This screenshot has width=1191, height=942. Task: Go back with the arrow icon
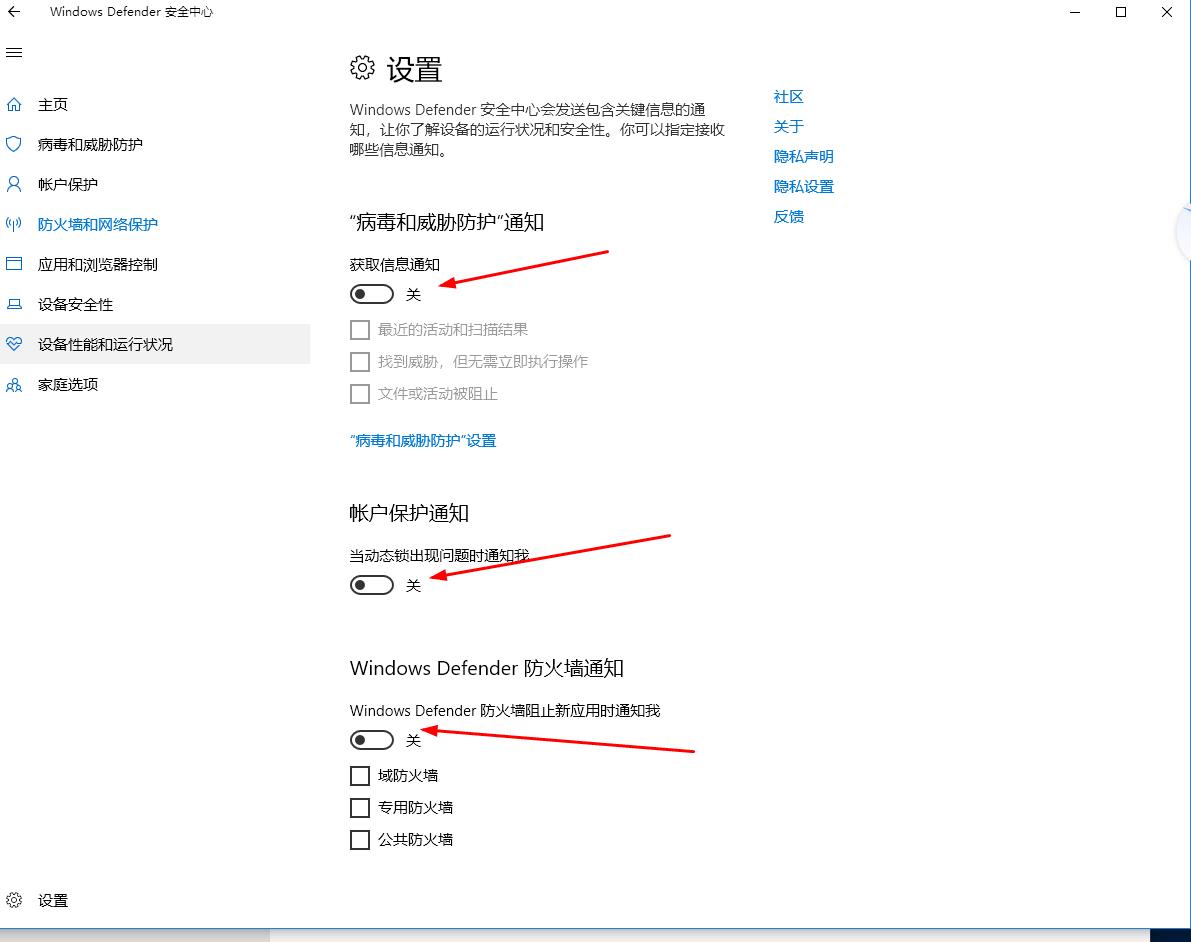coord(14,11)
